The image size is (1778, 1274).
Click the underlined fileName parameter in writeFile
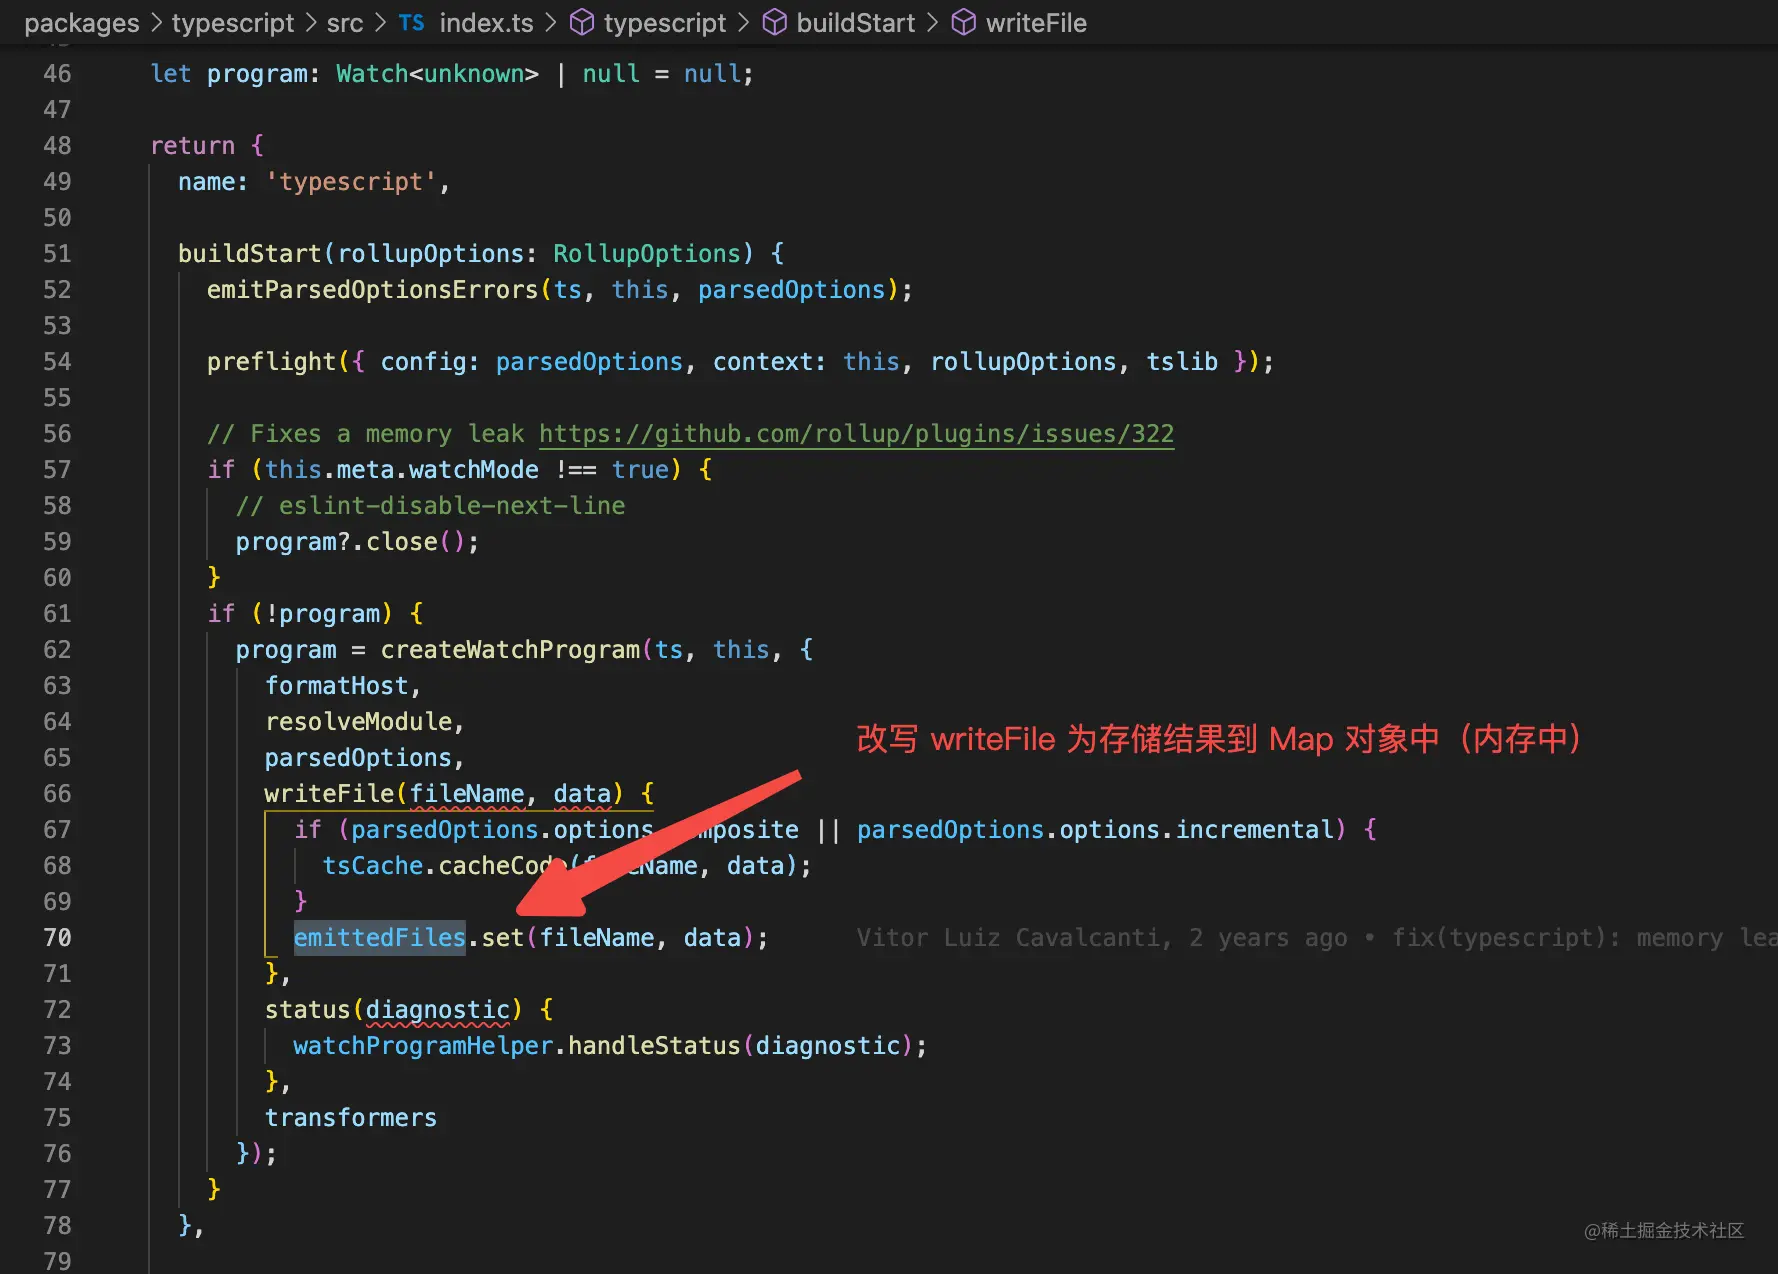click(467, 794)
